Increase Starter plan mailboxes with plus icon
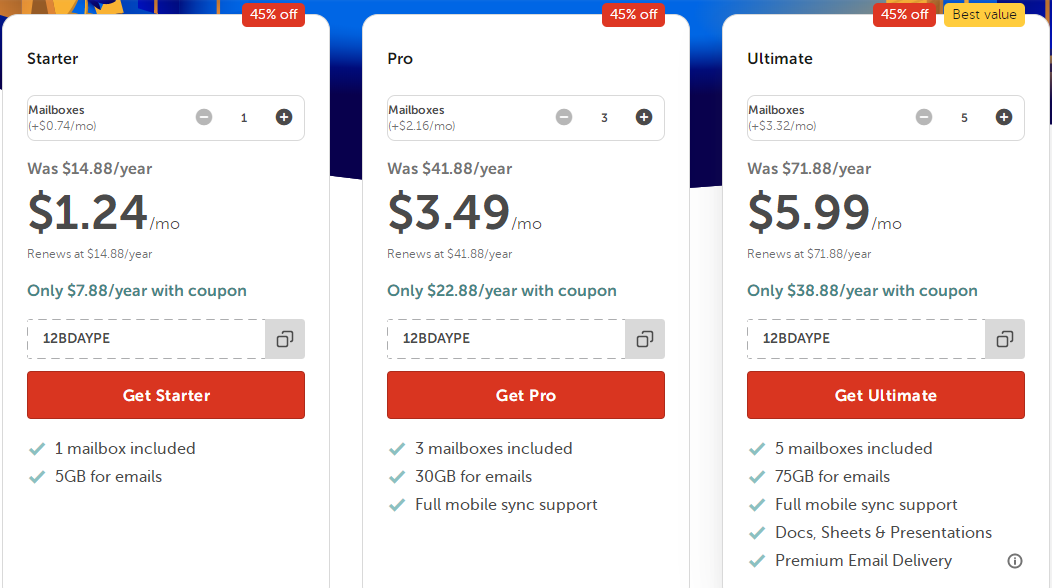The height and width of the screenshot is (588, 1052). (284, 117)
